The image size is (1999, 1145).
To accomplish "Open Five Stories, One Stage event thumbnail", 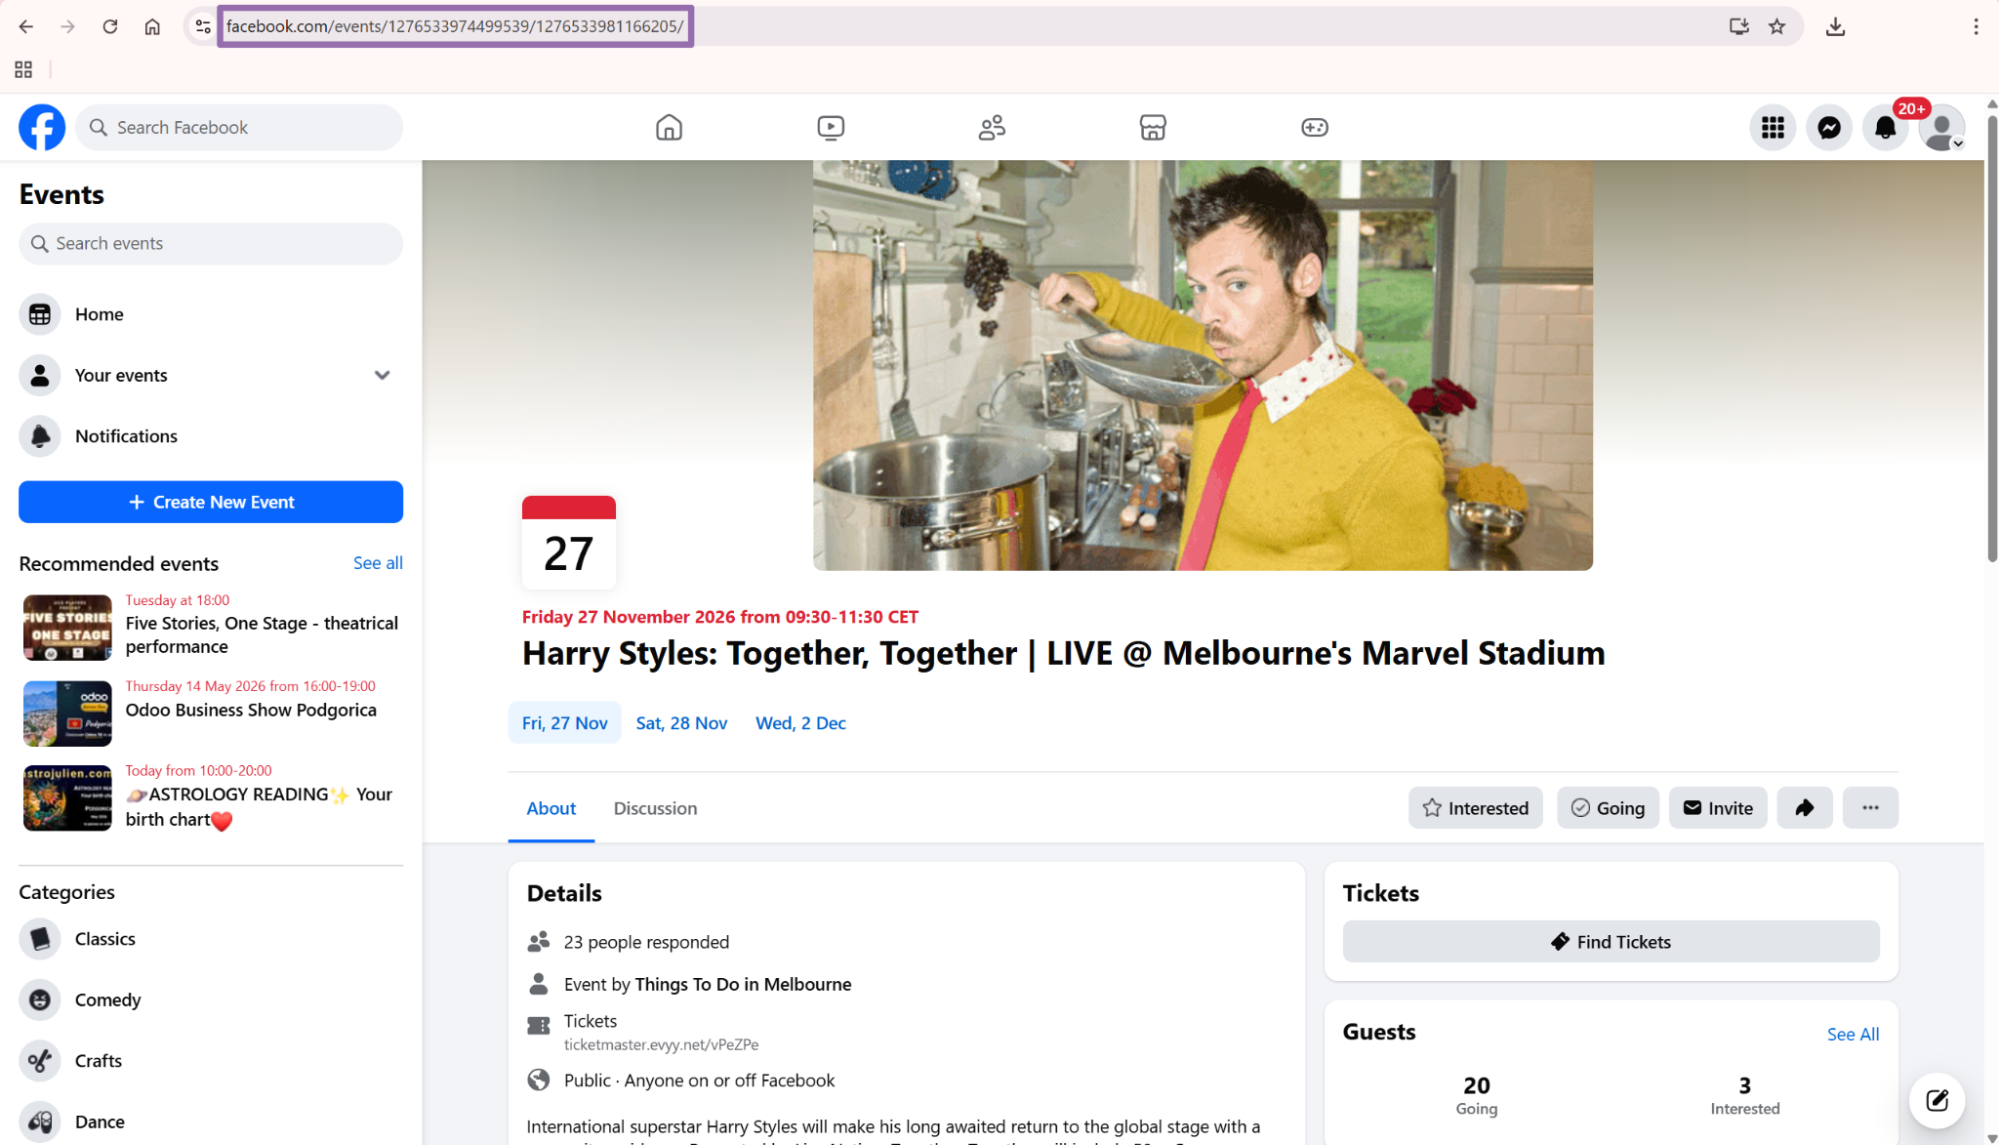I will [67, 628].
